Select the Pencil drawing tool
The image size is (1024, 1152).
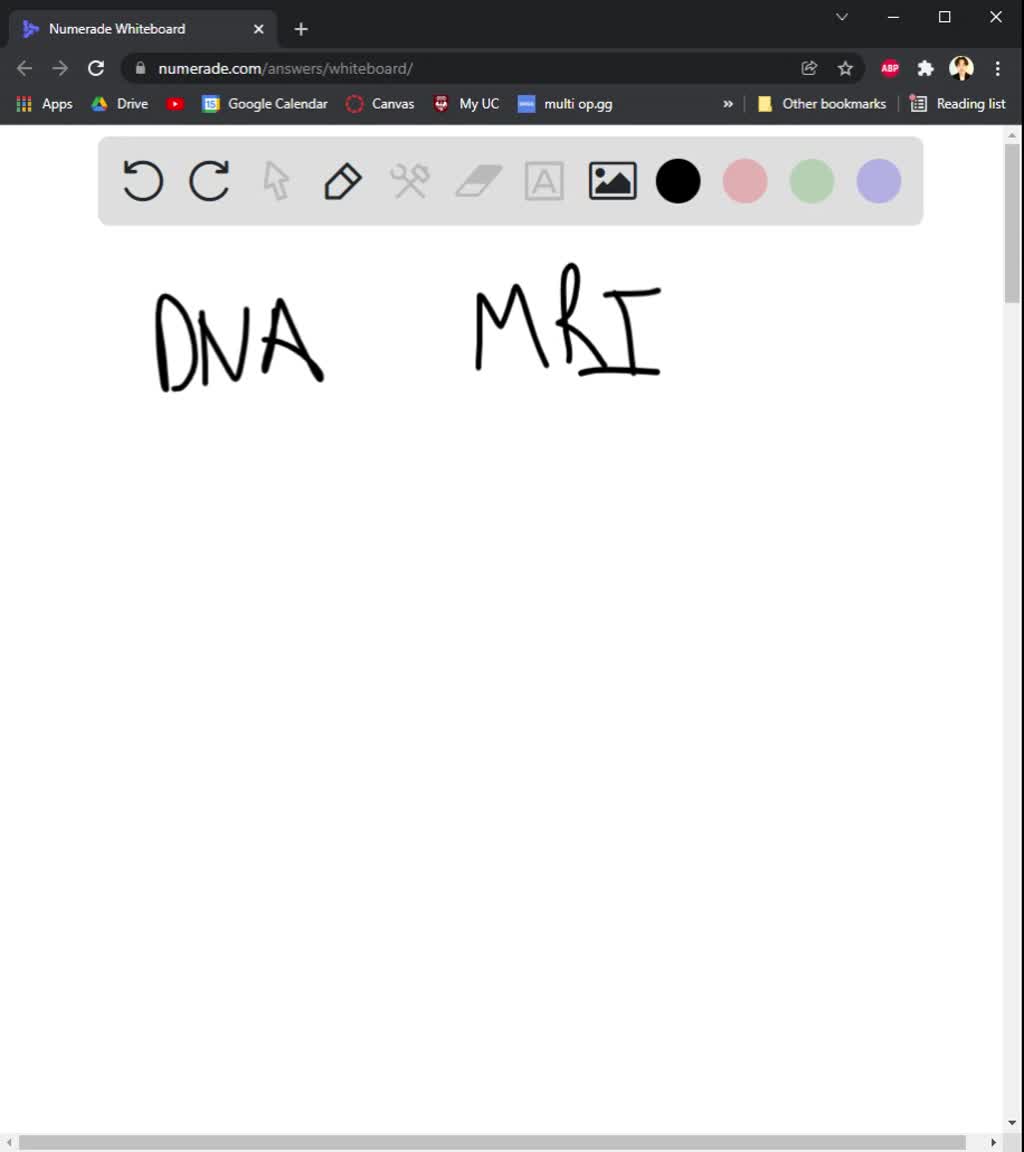point(342,181)
